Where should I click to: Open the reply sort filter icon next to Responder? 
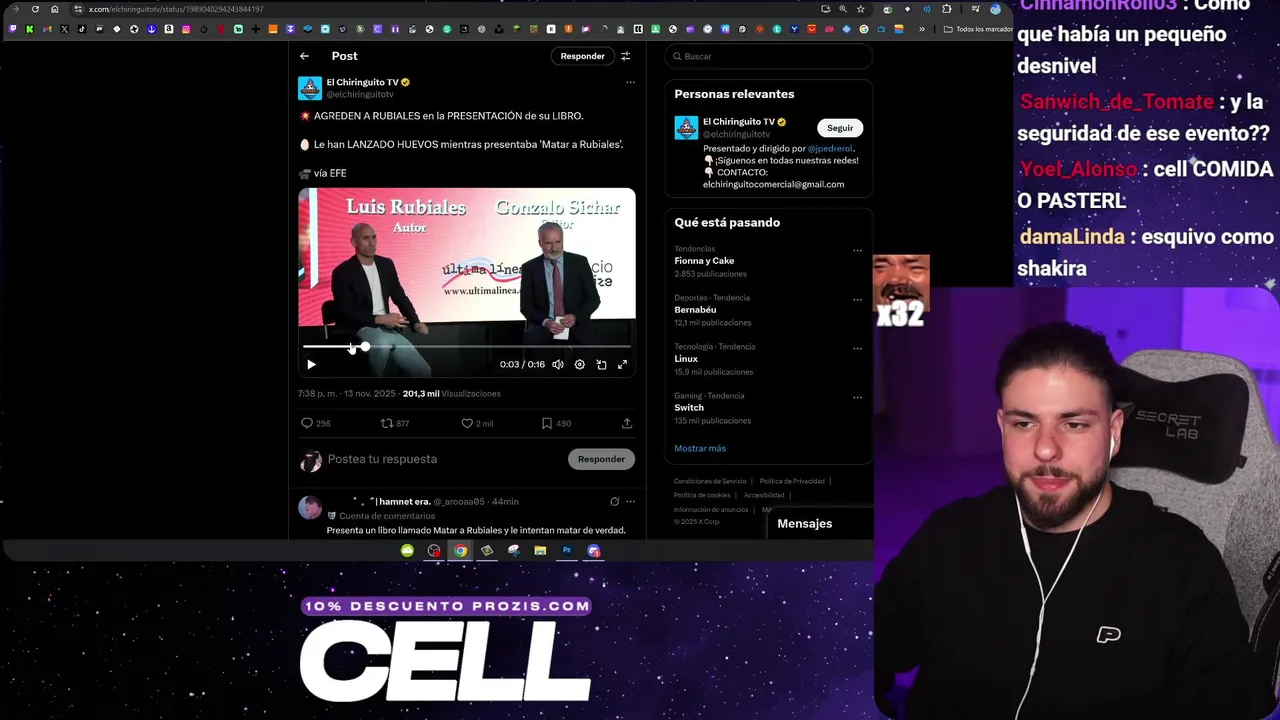[x=625, y=56]
